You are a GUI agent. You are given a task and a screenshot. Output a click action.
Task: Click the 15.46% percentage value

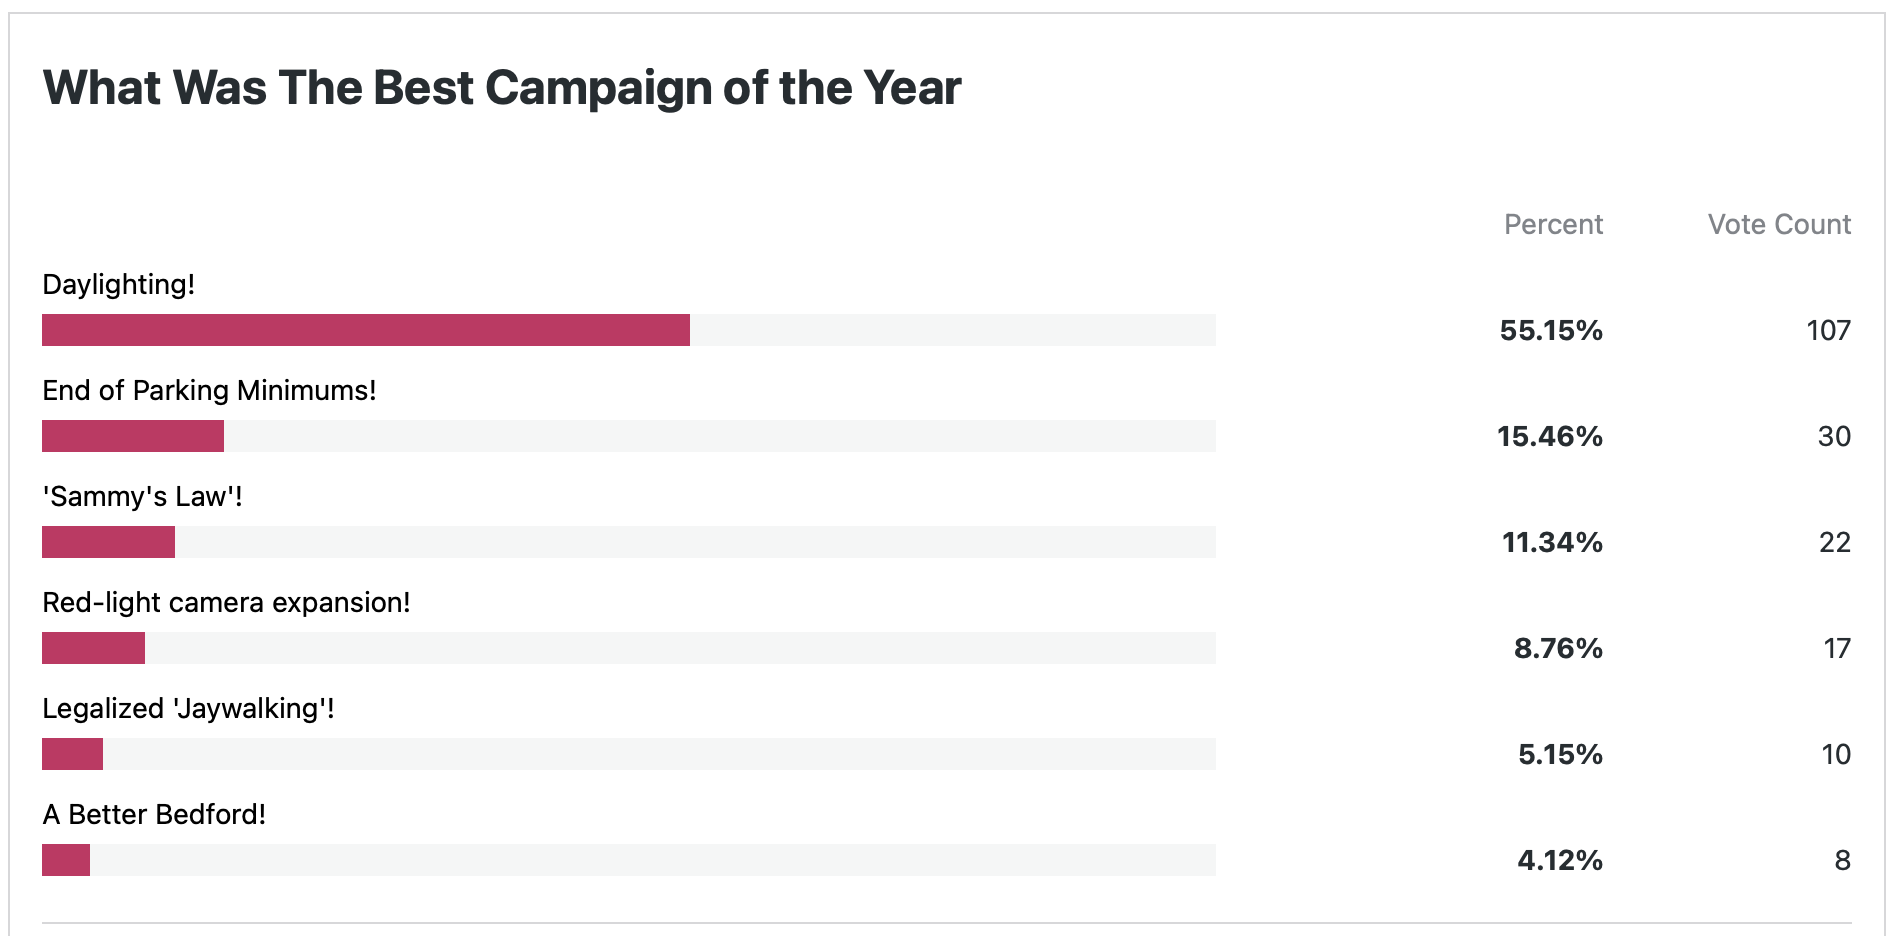click(x=1550, y=436)
